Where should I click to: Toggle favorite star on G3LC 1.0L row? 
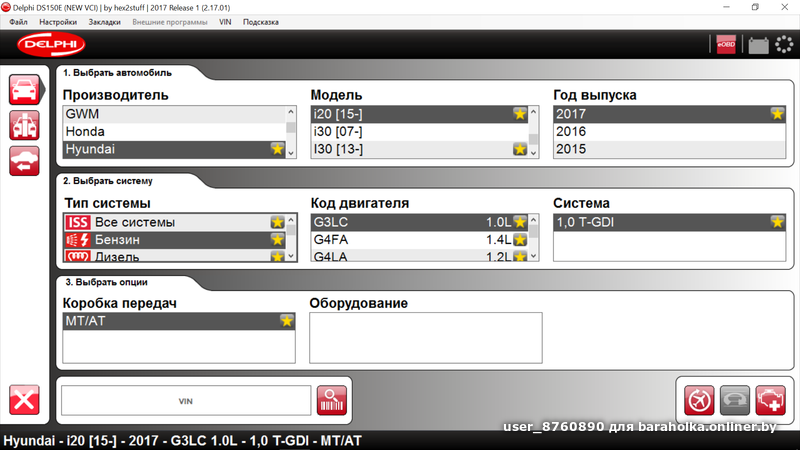point(519,222)
